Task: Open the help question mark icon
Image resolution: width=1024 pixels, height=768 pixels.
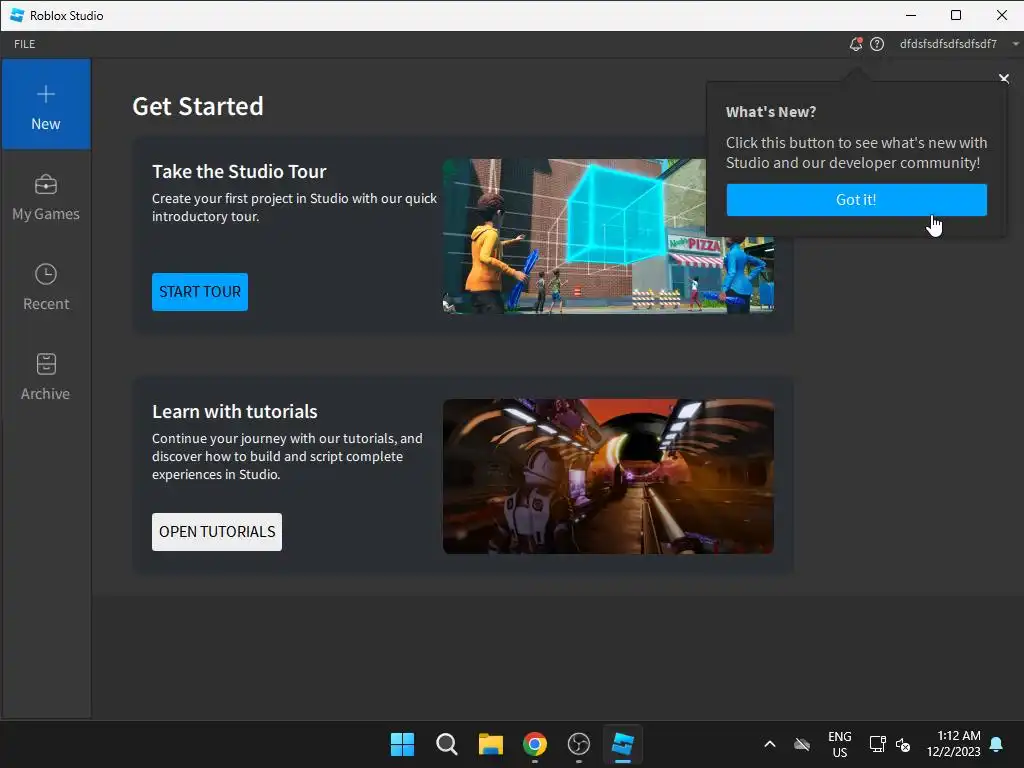Action: tap(877, 44)
